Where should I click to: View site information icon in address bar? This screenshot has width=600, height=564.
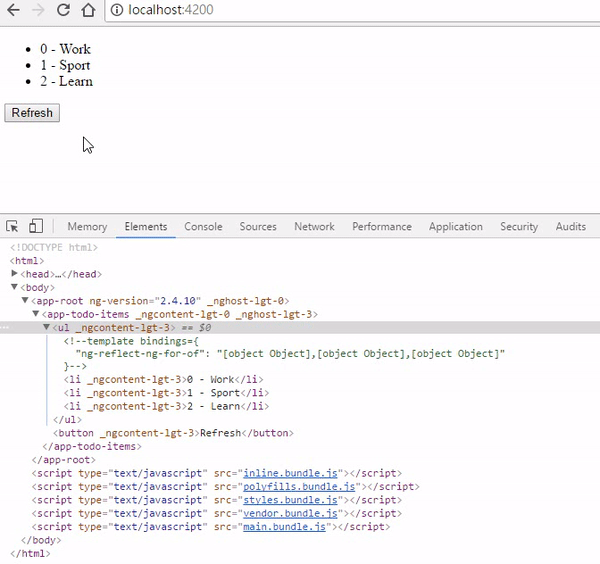point(117,10)
